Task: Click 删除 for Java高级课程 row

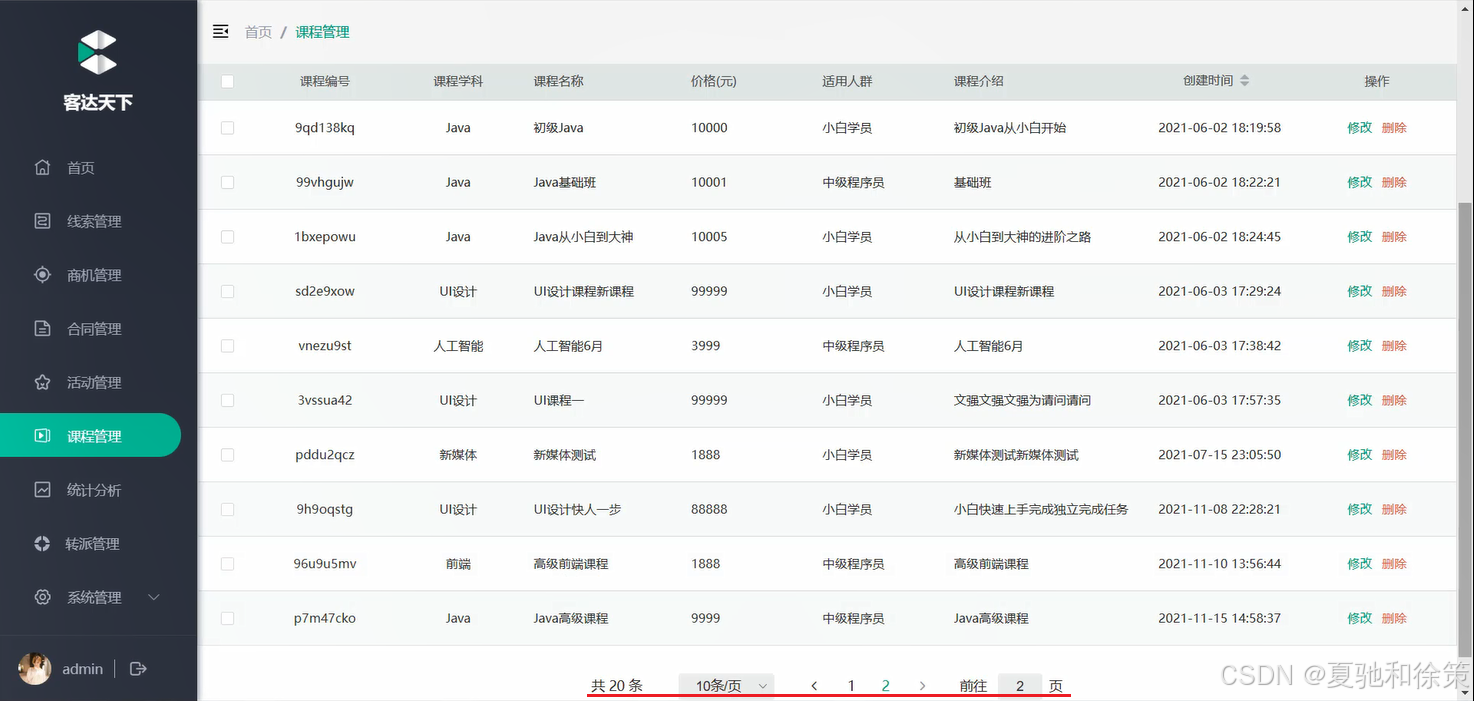Action: (1394, 618)
